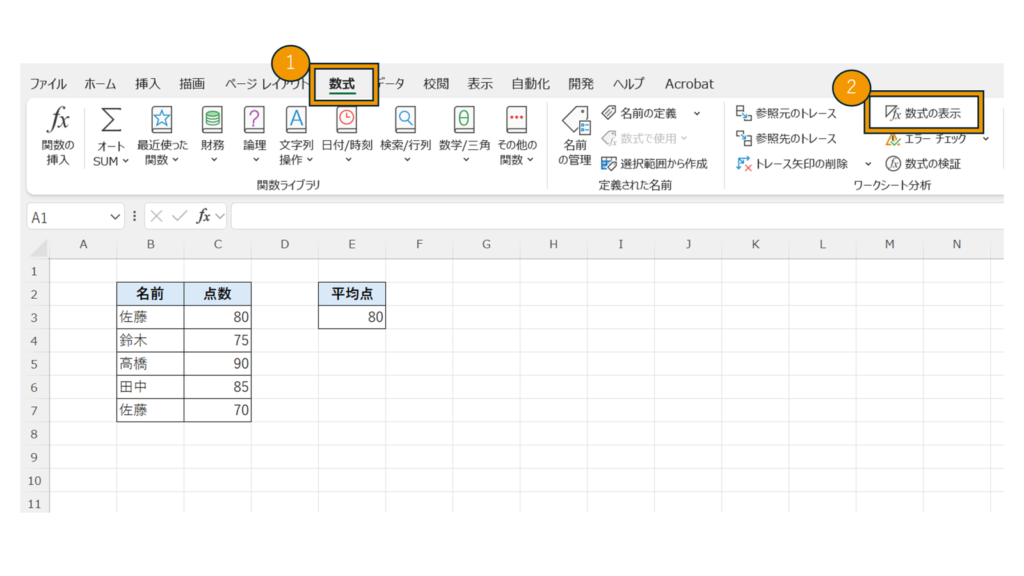Screen dimensions: 1024x576
Task: Open the 校閲 ribbon tab
Action: 436,84
